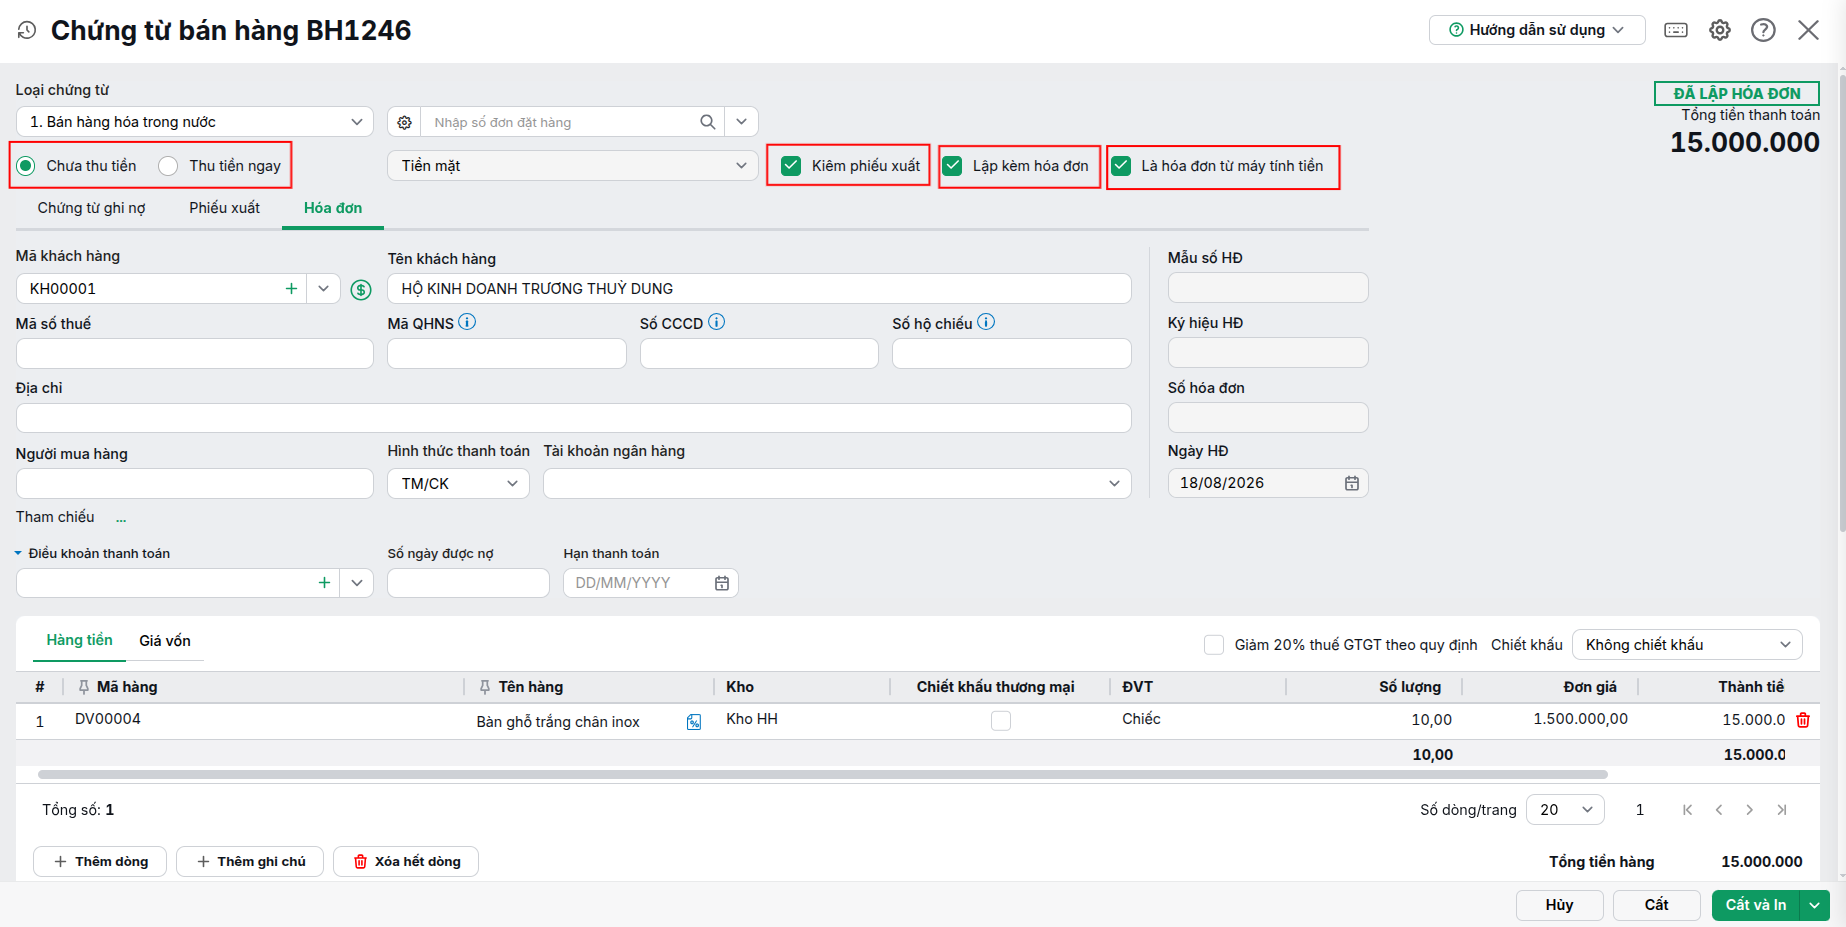Open Tài khoản ngân hàng dropdown

click(x=837, y=484)
